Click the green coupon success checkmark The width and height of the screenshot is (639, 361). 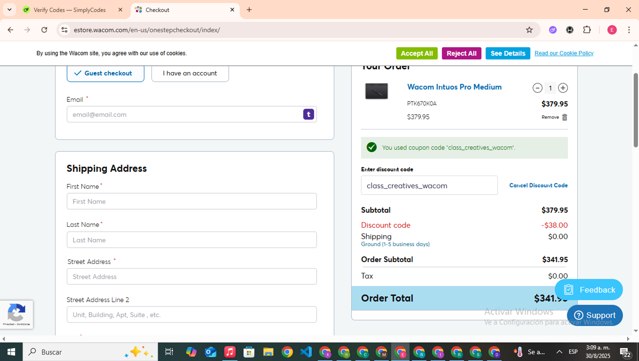tap(371, 147)
